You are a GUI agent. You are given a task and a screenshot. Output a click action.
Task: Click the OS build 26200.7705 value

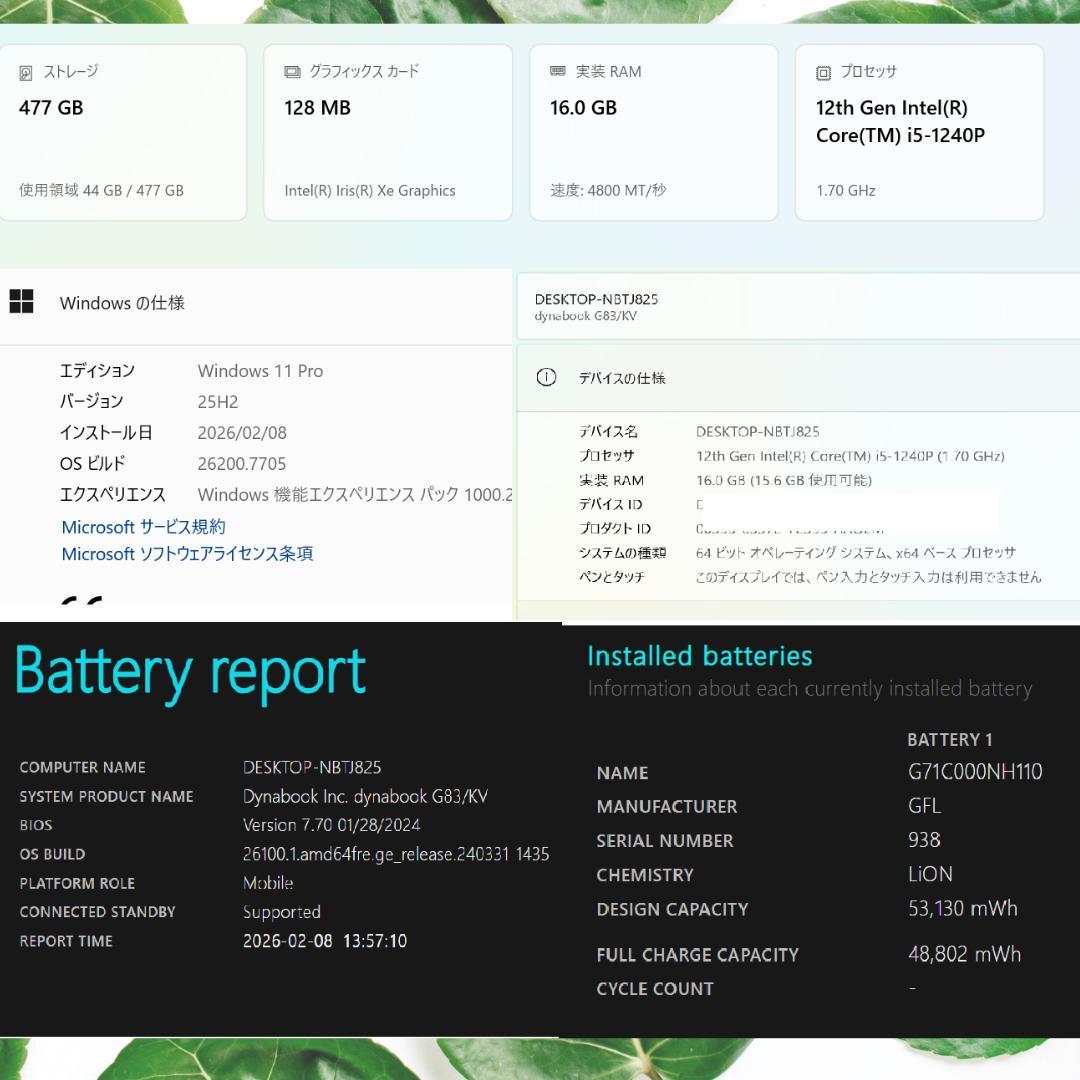click(242, 464)
